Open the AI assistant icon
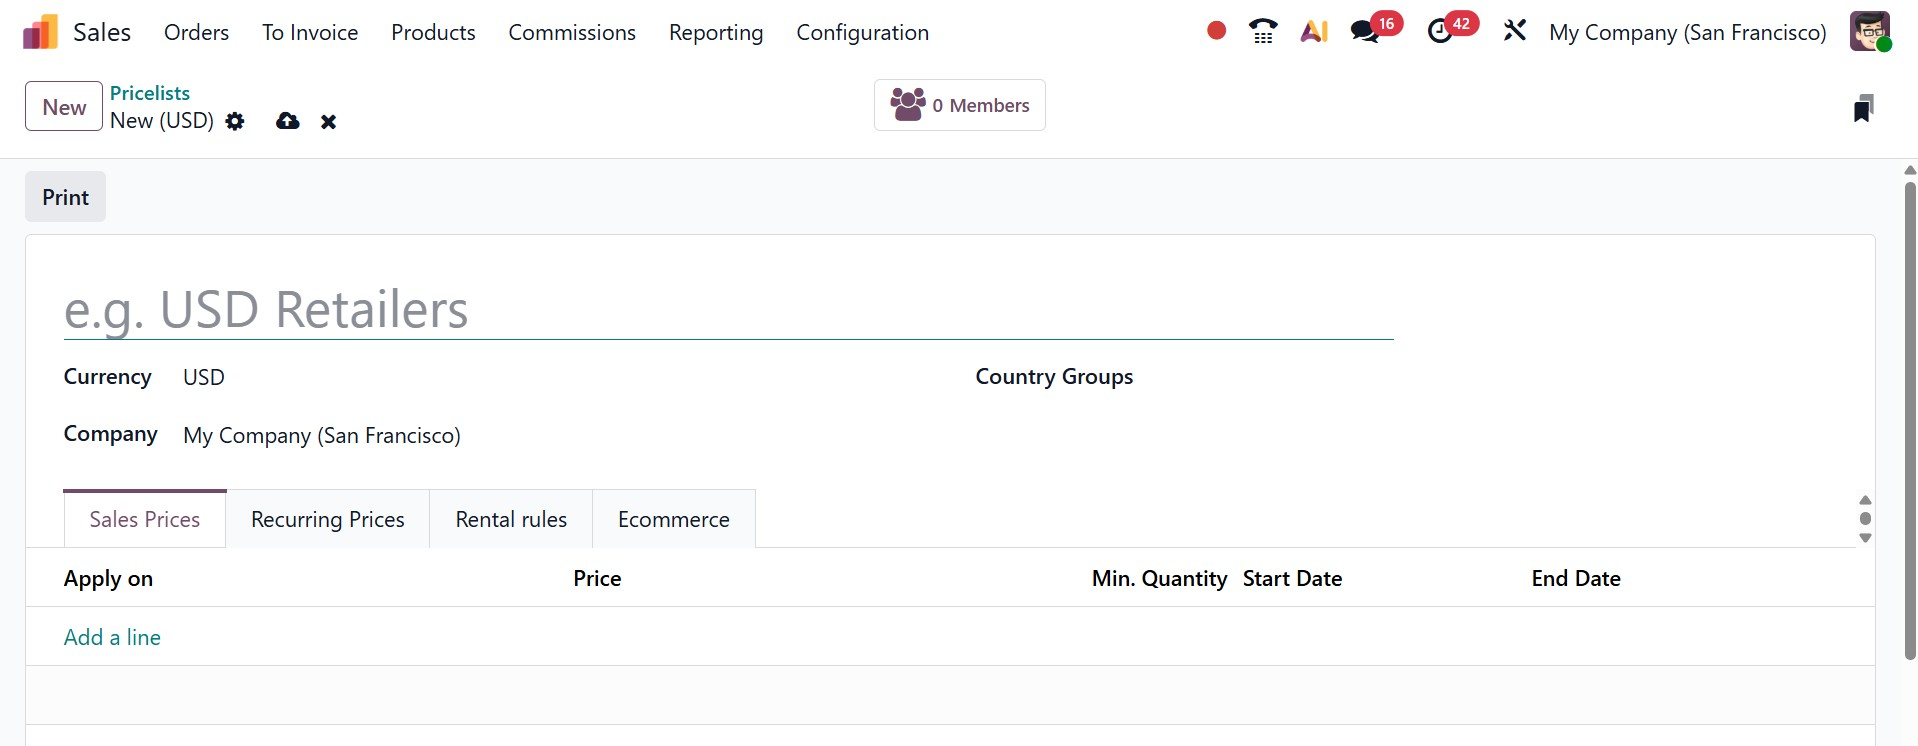The width and height of the screenshot is (1918, 746). point(1314,32)
